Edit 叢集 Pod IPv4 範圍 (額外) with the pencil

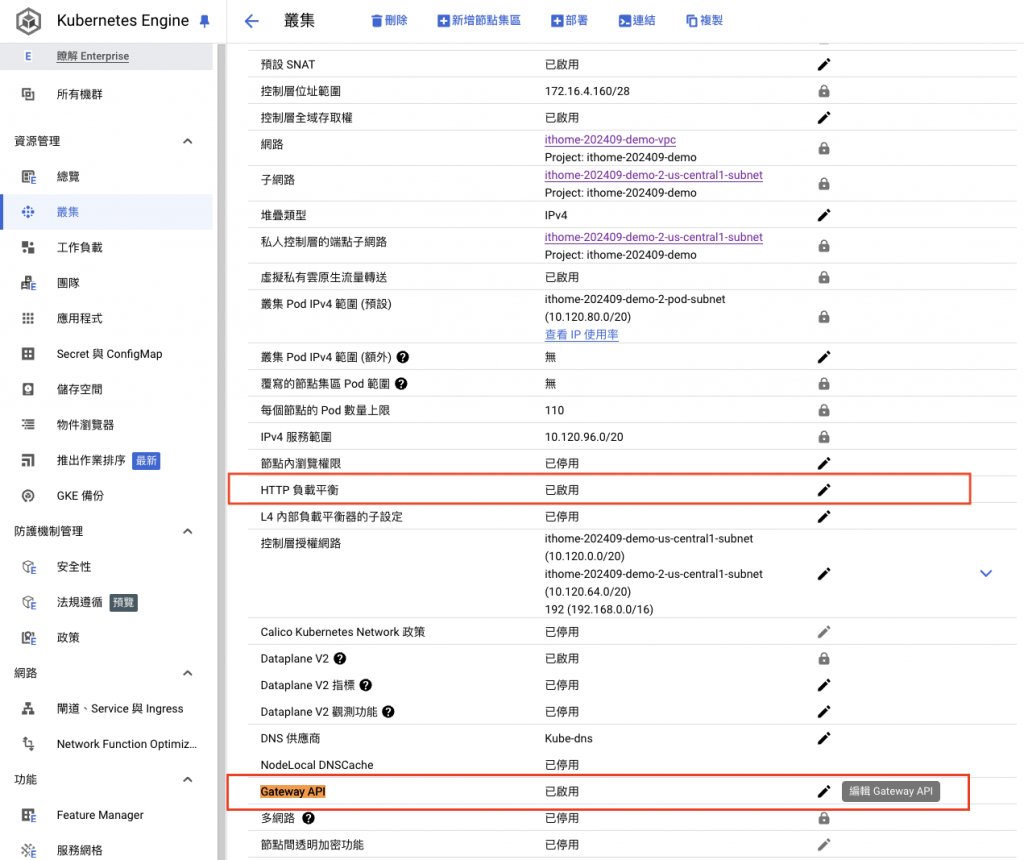[824, 357]
